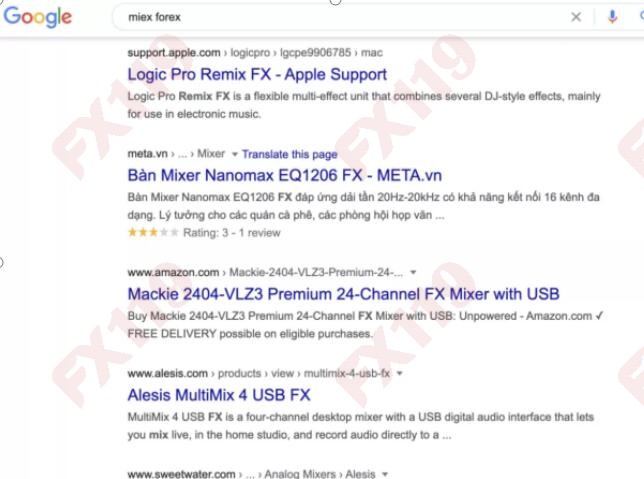This screenshot has height=479, width=644.
Task: Start voice search with the microphone icon
Action: click(x=612, y=17)
